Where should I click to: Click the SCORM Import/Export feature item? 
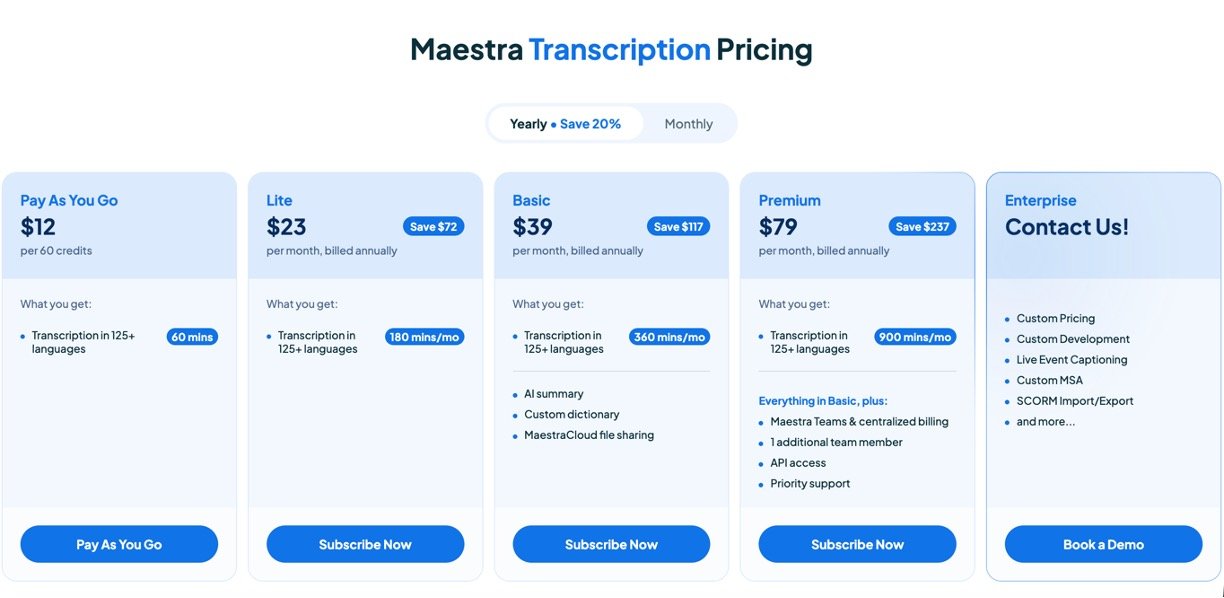pyautogui.click(x=1075, y=401)
